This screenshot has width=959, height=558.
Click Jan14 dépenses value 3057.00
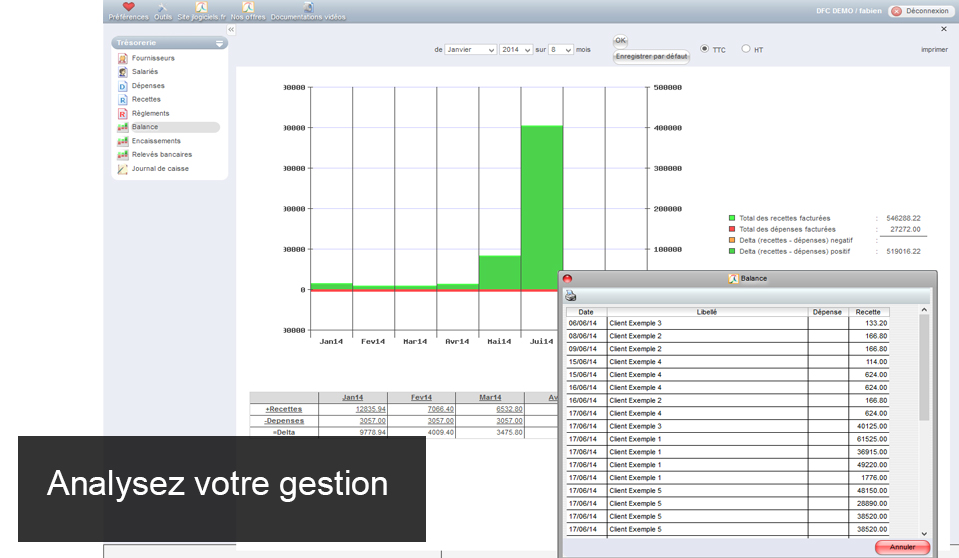coord(372,421)
